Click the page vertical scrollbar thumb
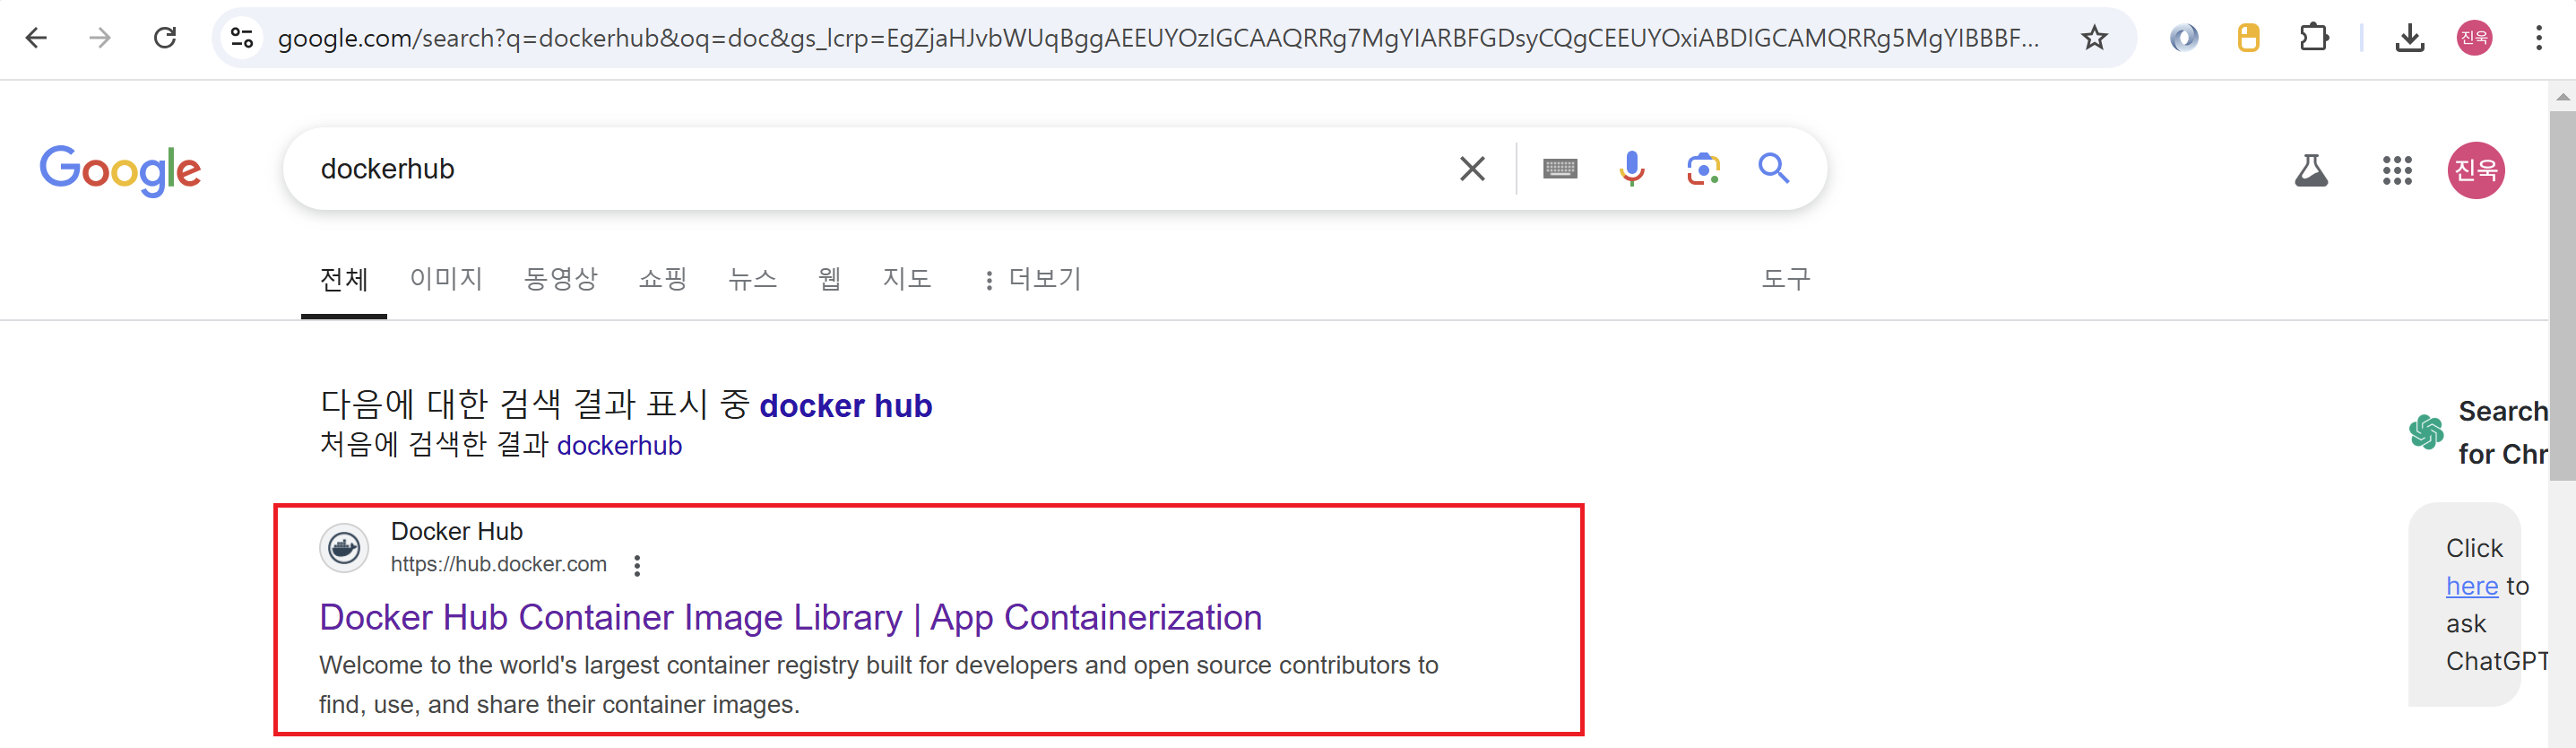 [2562, 295]
